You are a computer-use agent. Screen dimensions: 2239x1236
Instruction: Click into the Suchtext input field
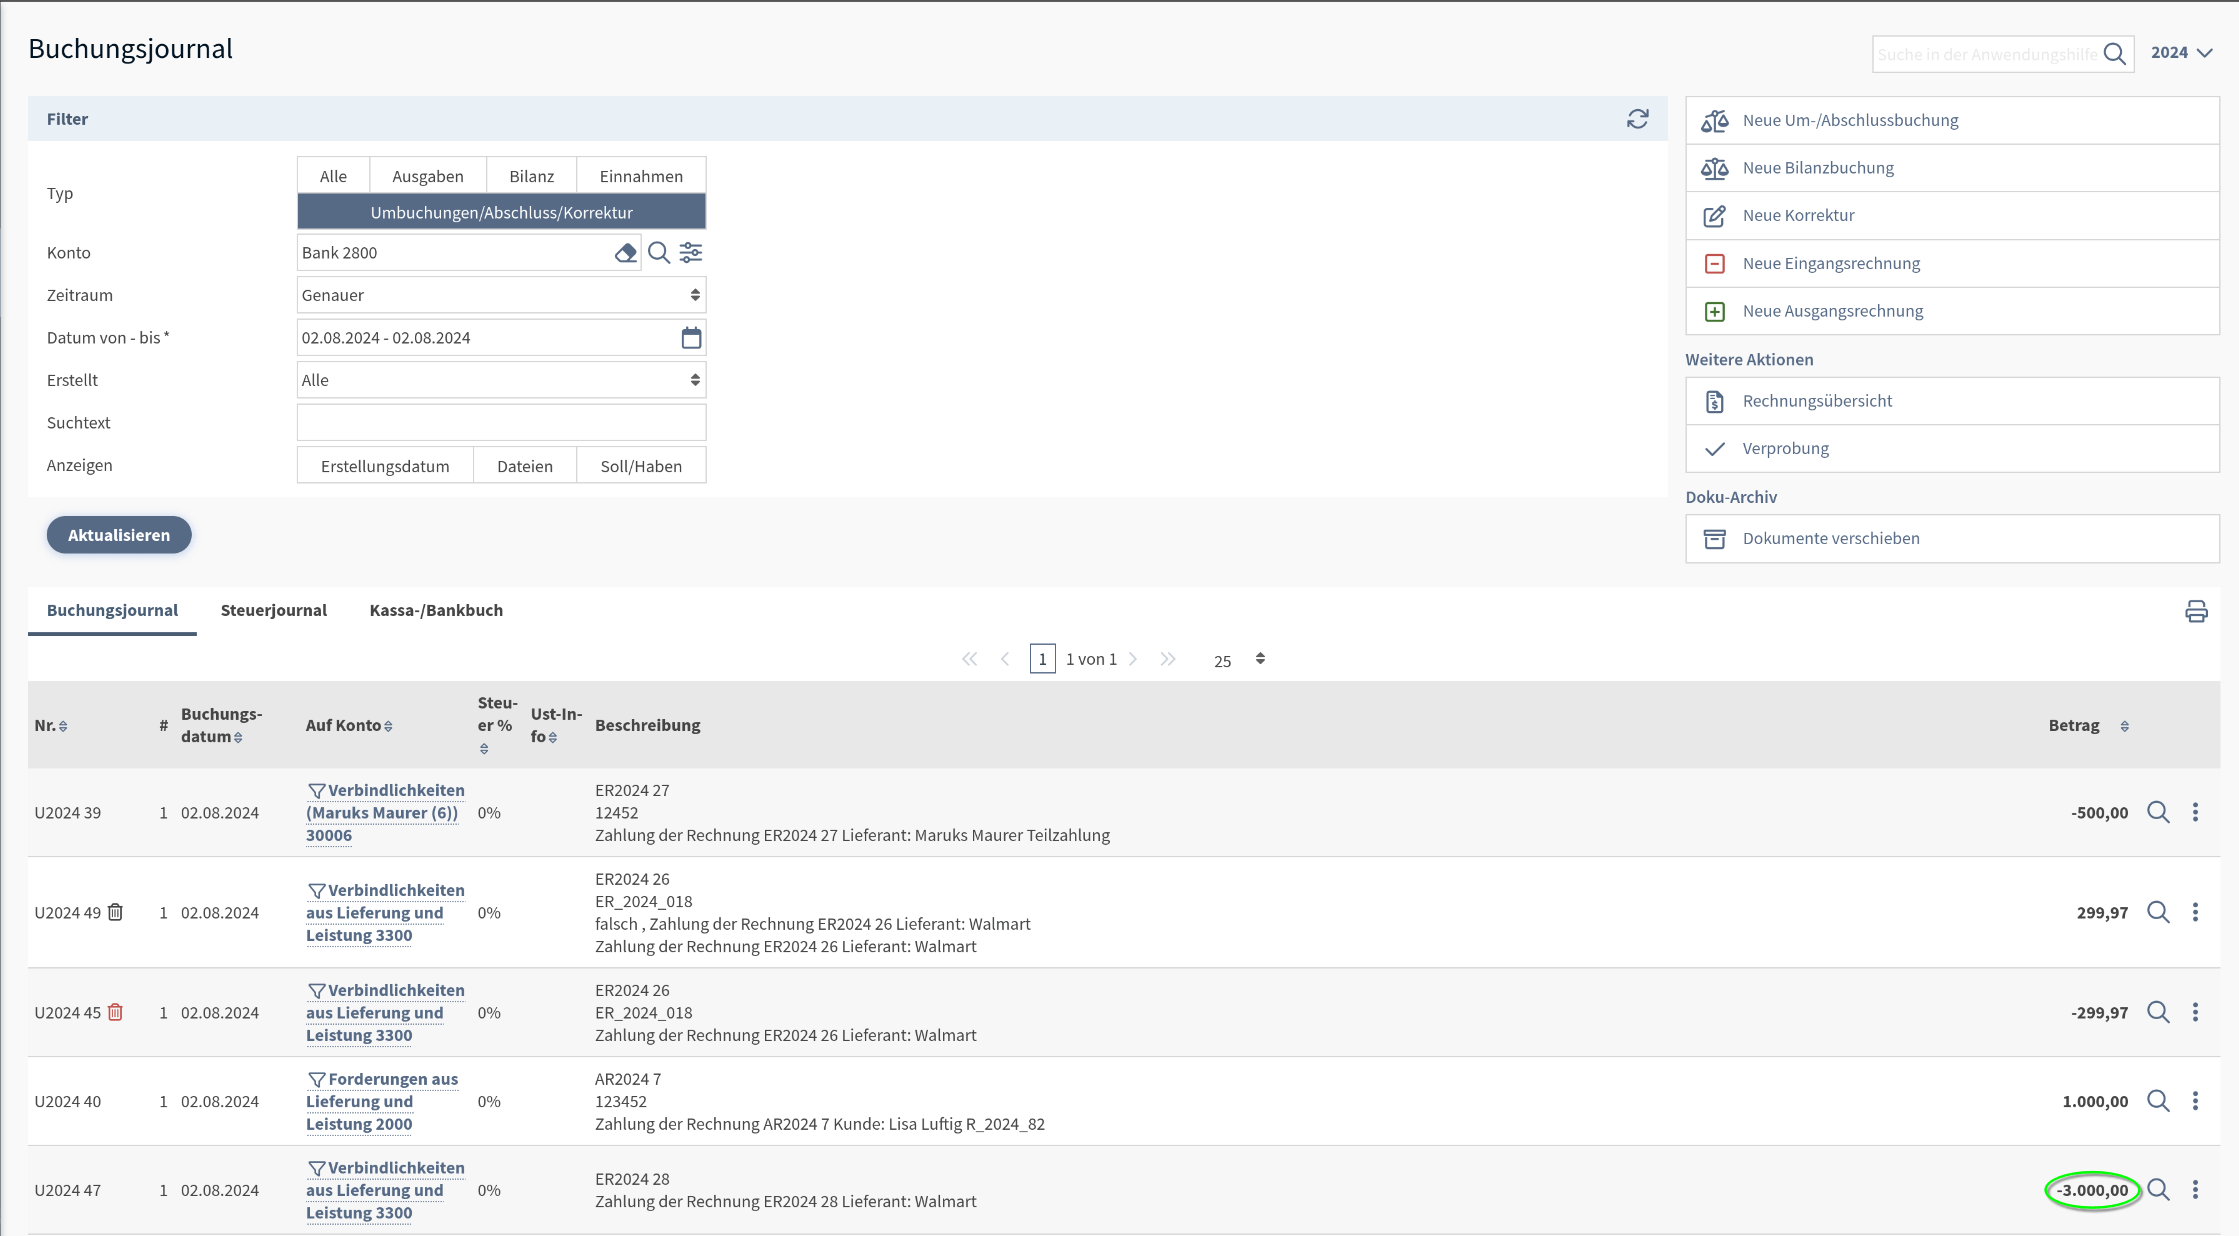pyautogui.click(x=501, y=423)
